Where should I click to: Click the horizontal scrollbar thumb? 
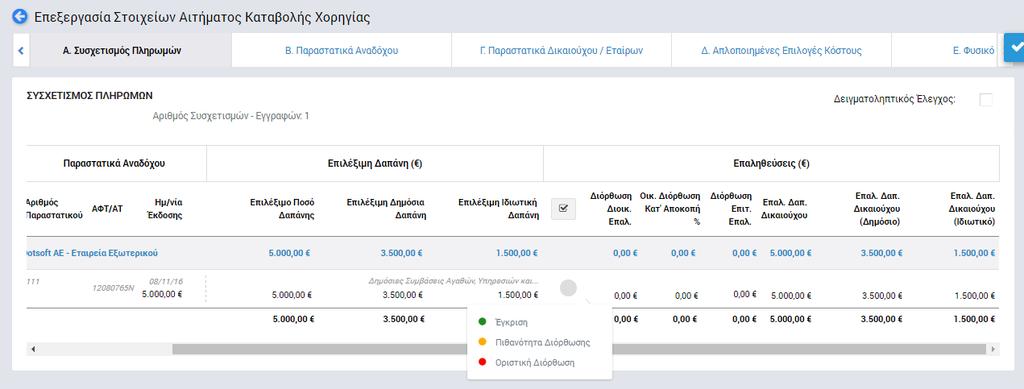click(579, 349)
